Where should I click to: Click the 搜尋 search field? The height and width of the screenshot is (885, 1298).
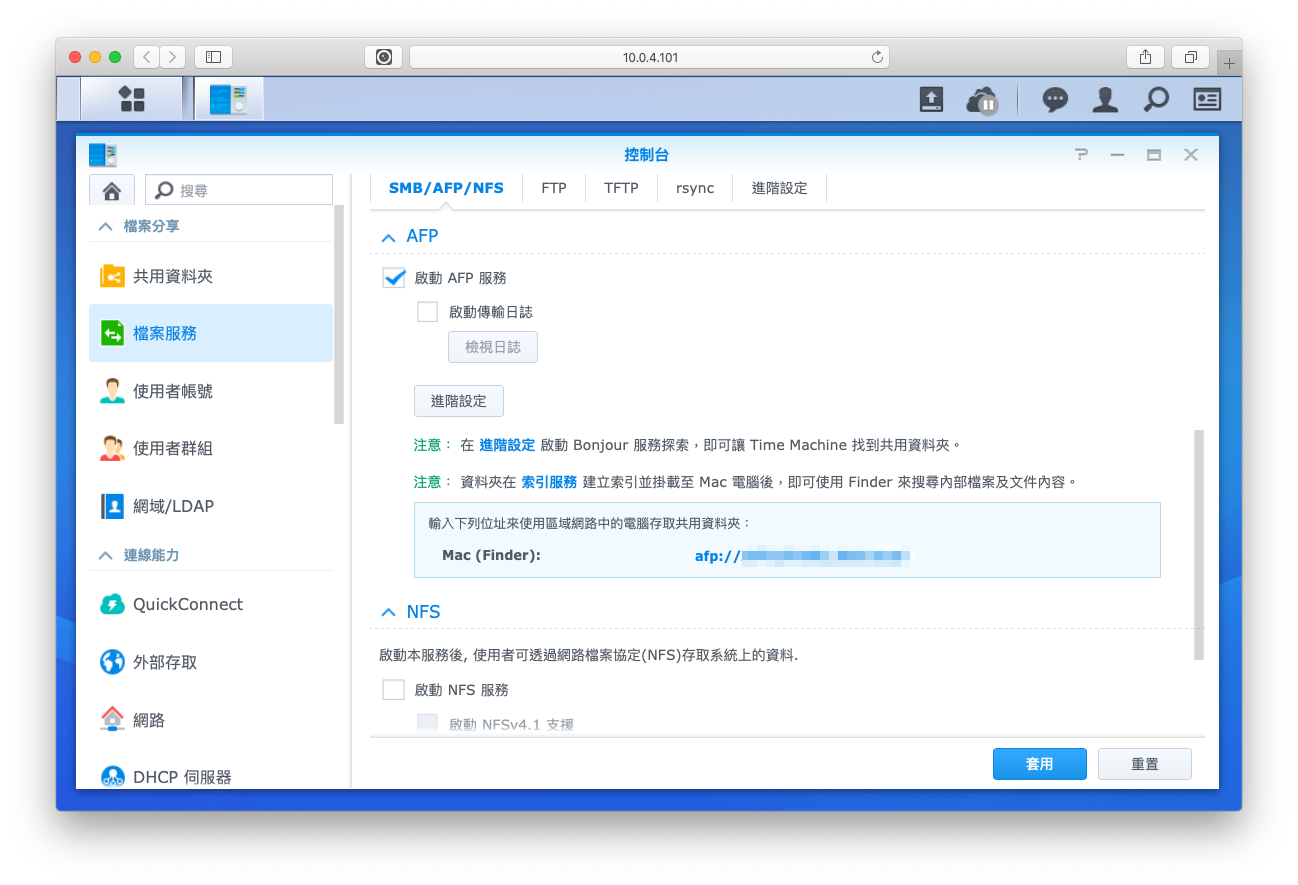point(239,190)
